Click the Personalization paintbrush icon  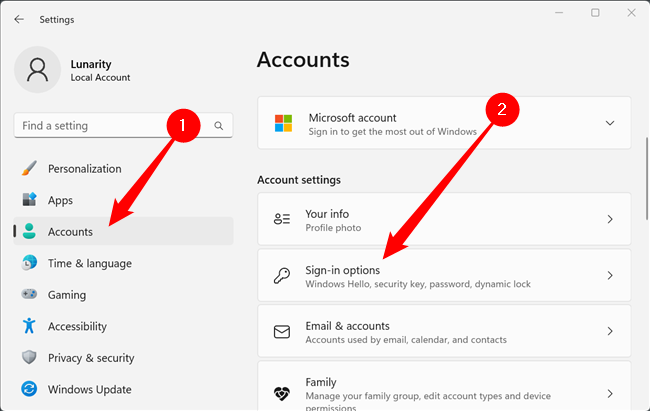[x=29, y=169]
